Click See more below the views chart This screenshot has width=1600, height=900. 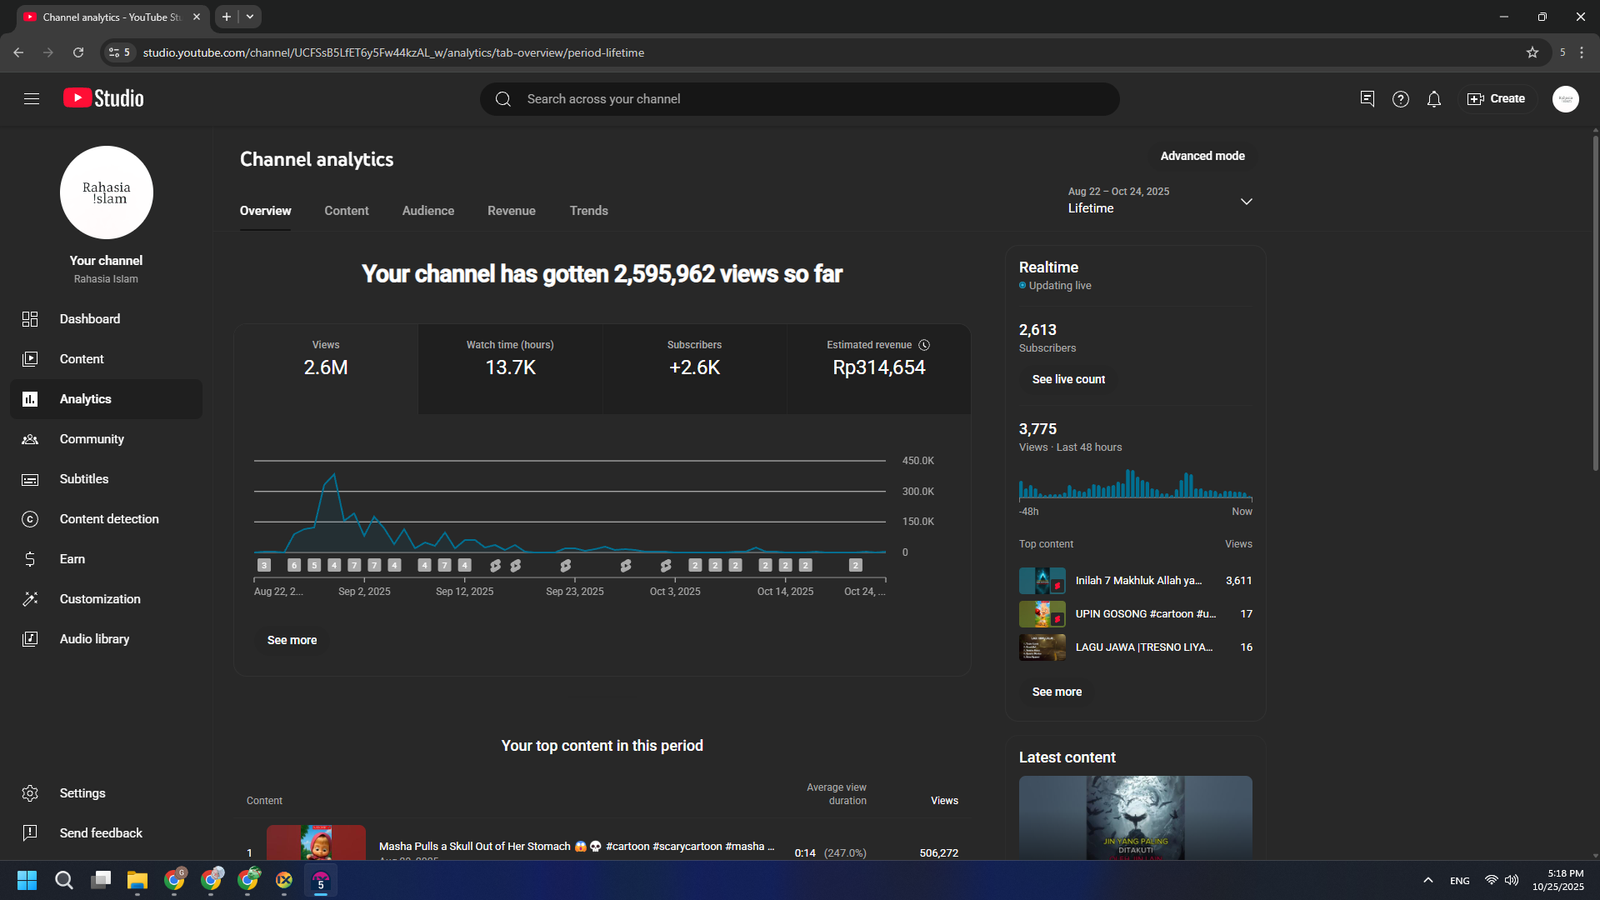[292, 640]
